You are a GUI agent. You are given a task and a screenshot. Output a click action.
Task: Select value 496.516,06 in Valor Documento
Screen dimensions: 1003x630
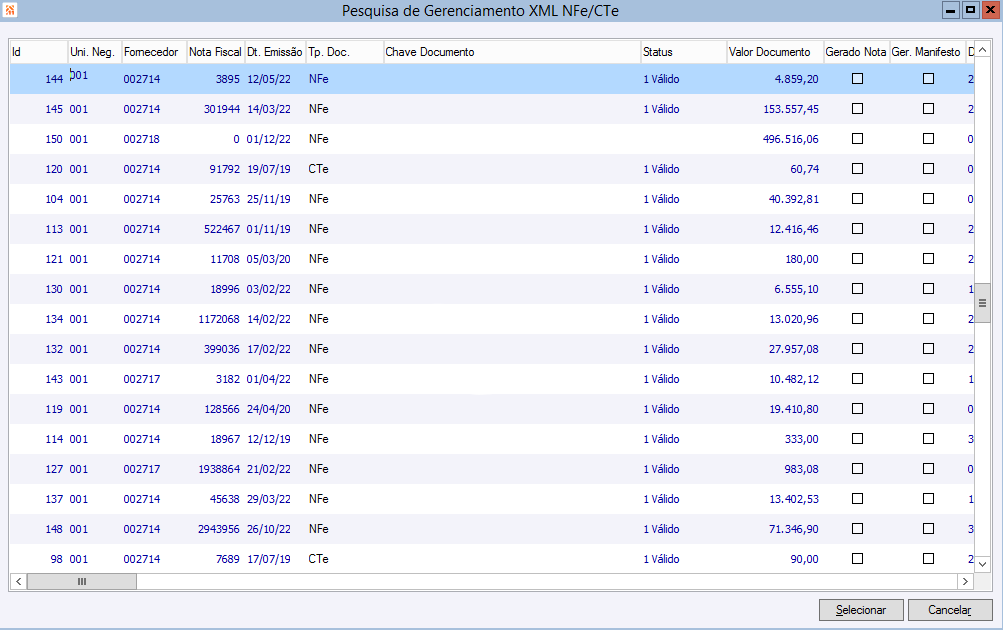click(791, 139)
